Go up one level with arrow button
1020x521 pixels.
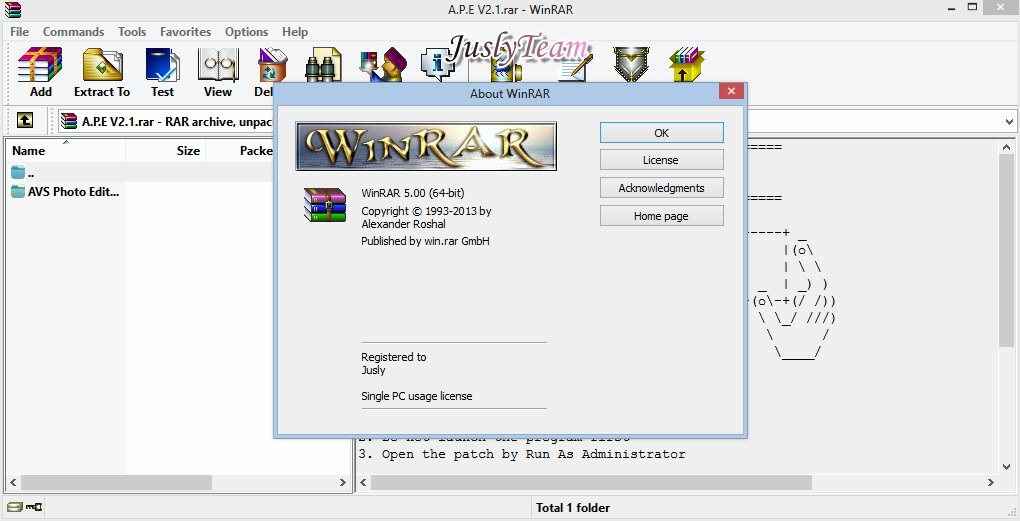(25, 120)
